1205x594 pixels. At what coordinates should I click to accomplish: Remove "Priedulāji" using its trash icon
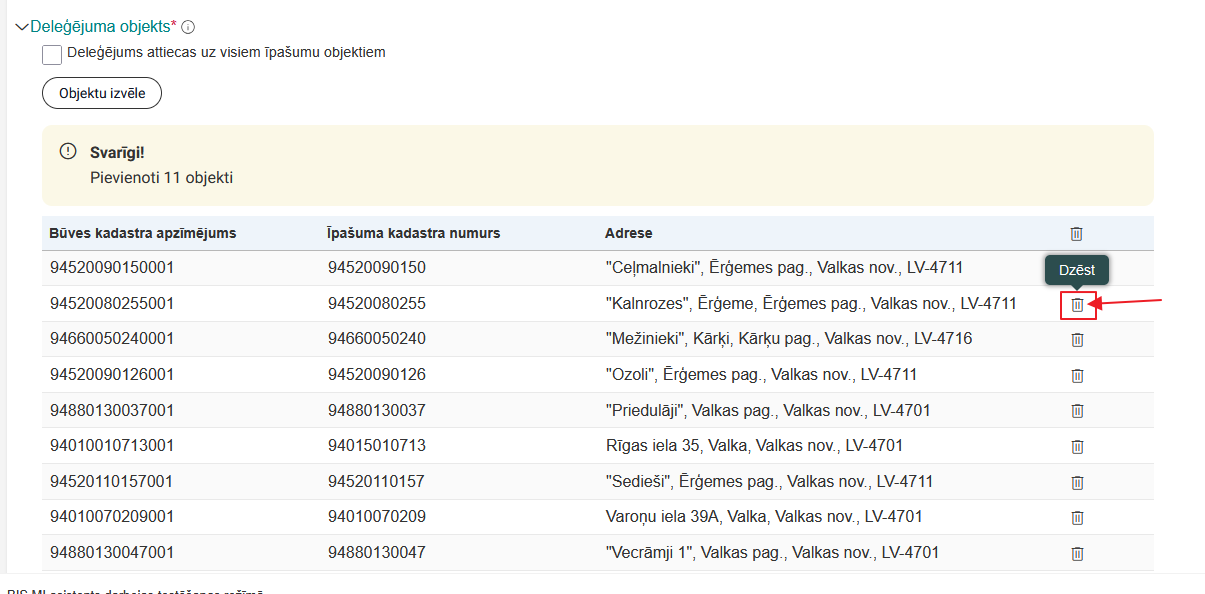click(1077, 411)
